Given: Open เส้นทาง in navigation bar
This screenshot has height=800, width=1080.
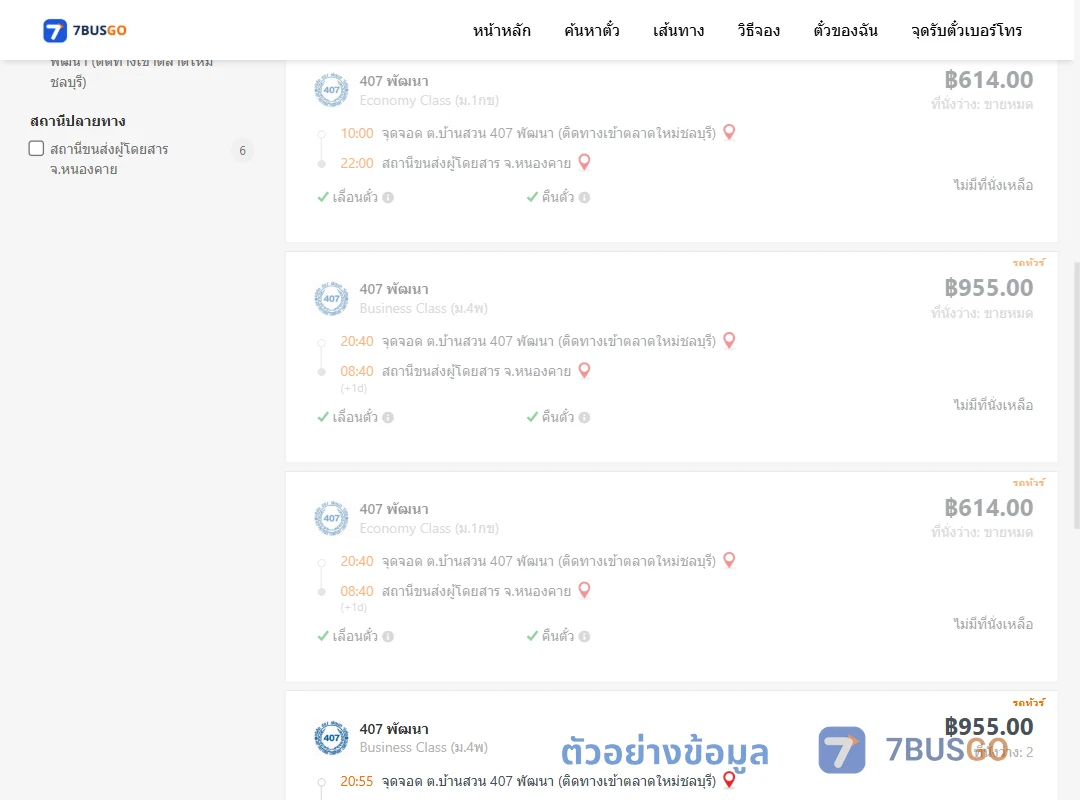Looking at the screenshot, I should tap(678, 30).
